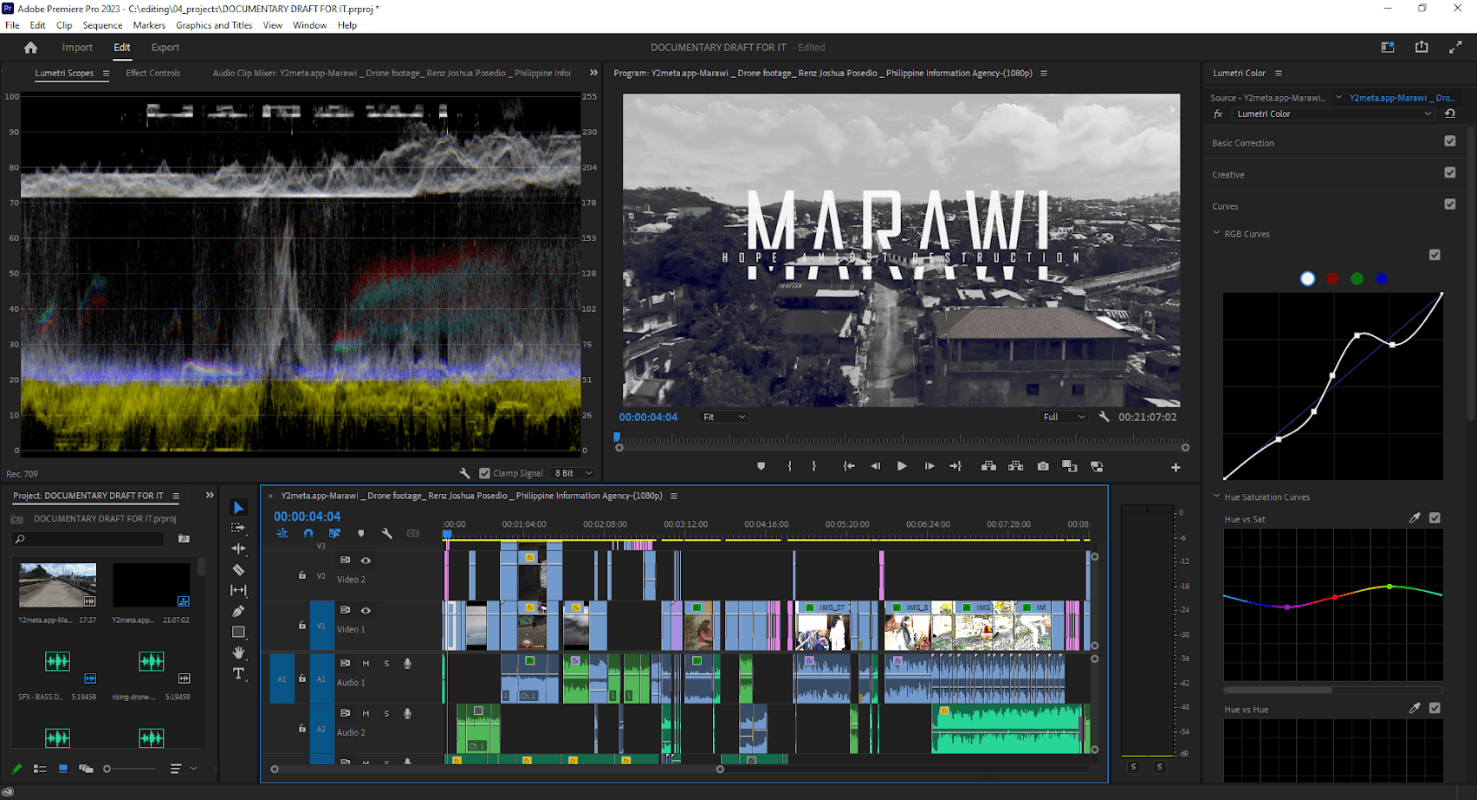The width and height of the screenshot is (1477, 800).
Task: Step back one frame
Action: (x=876, y=466)
